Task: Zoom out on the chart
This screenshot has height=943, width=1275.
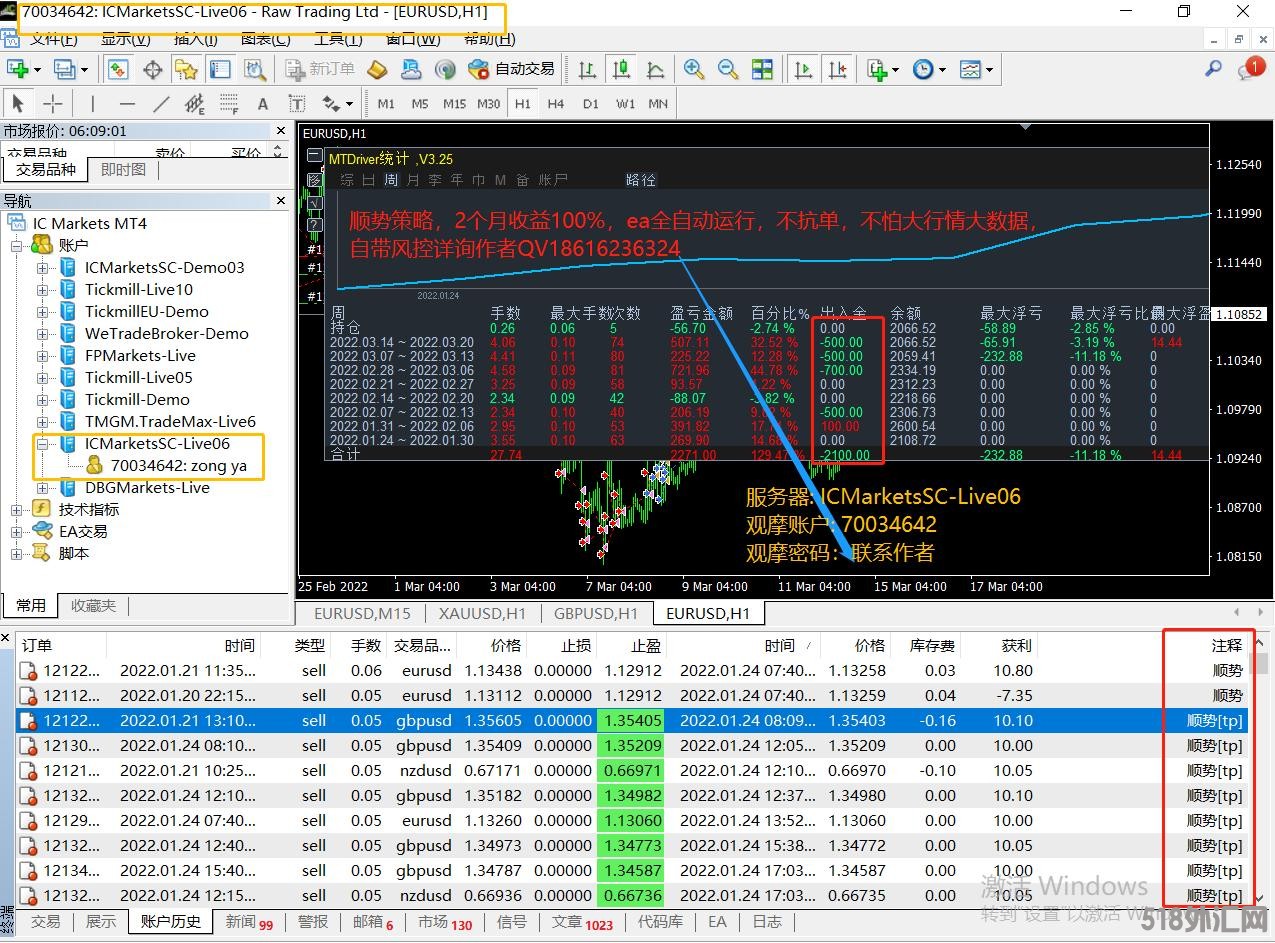Action: coord(728,69)
